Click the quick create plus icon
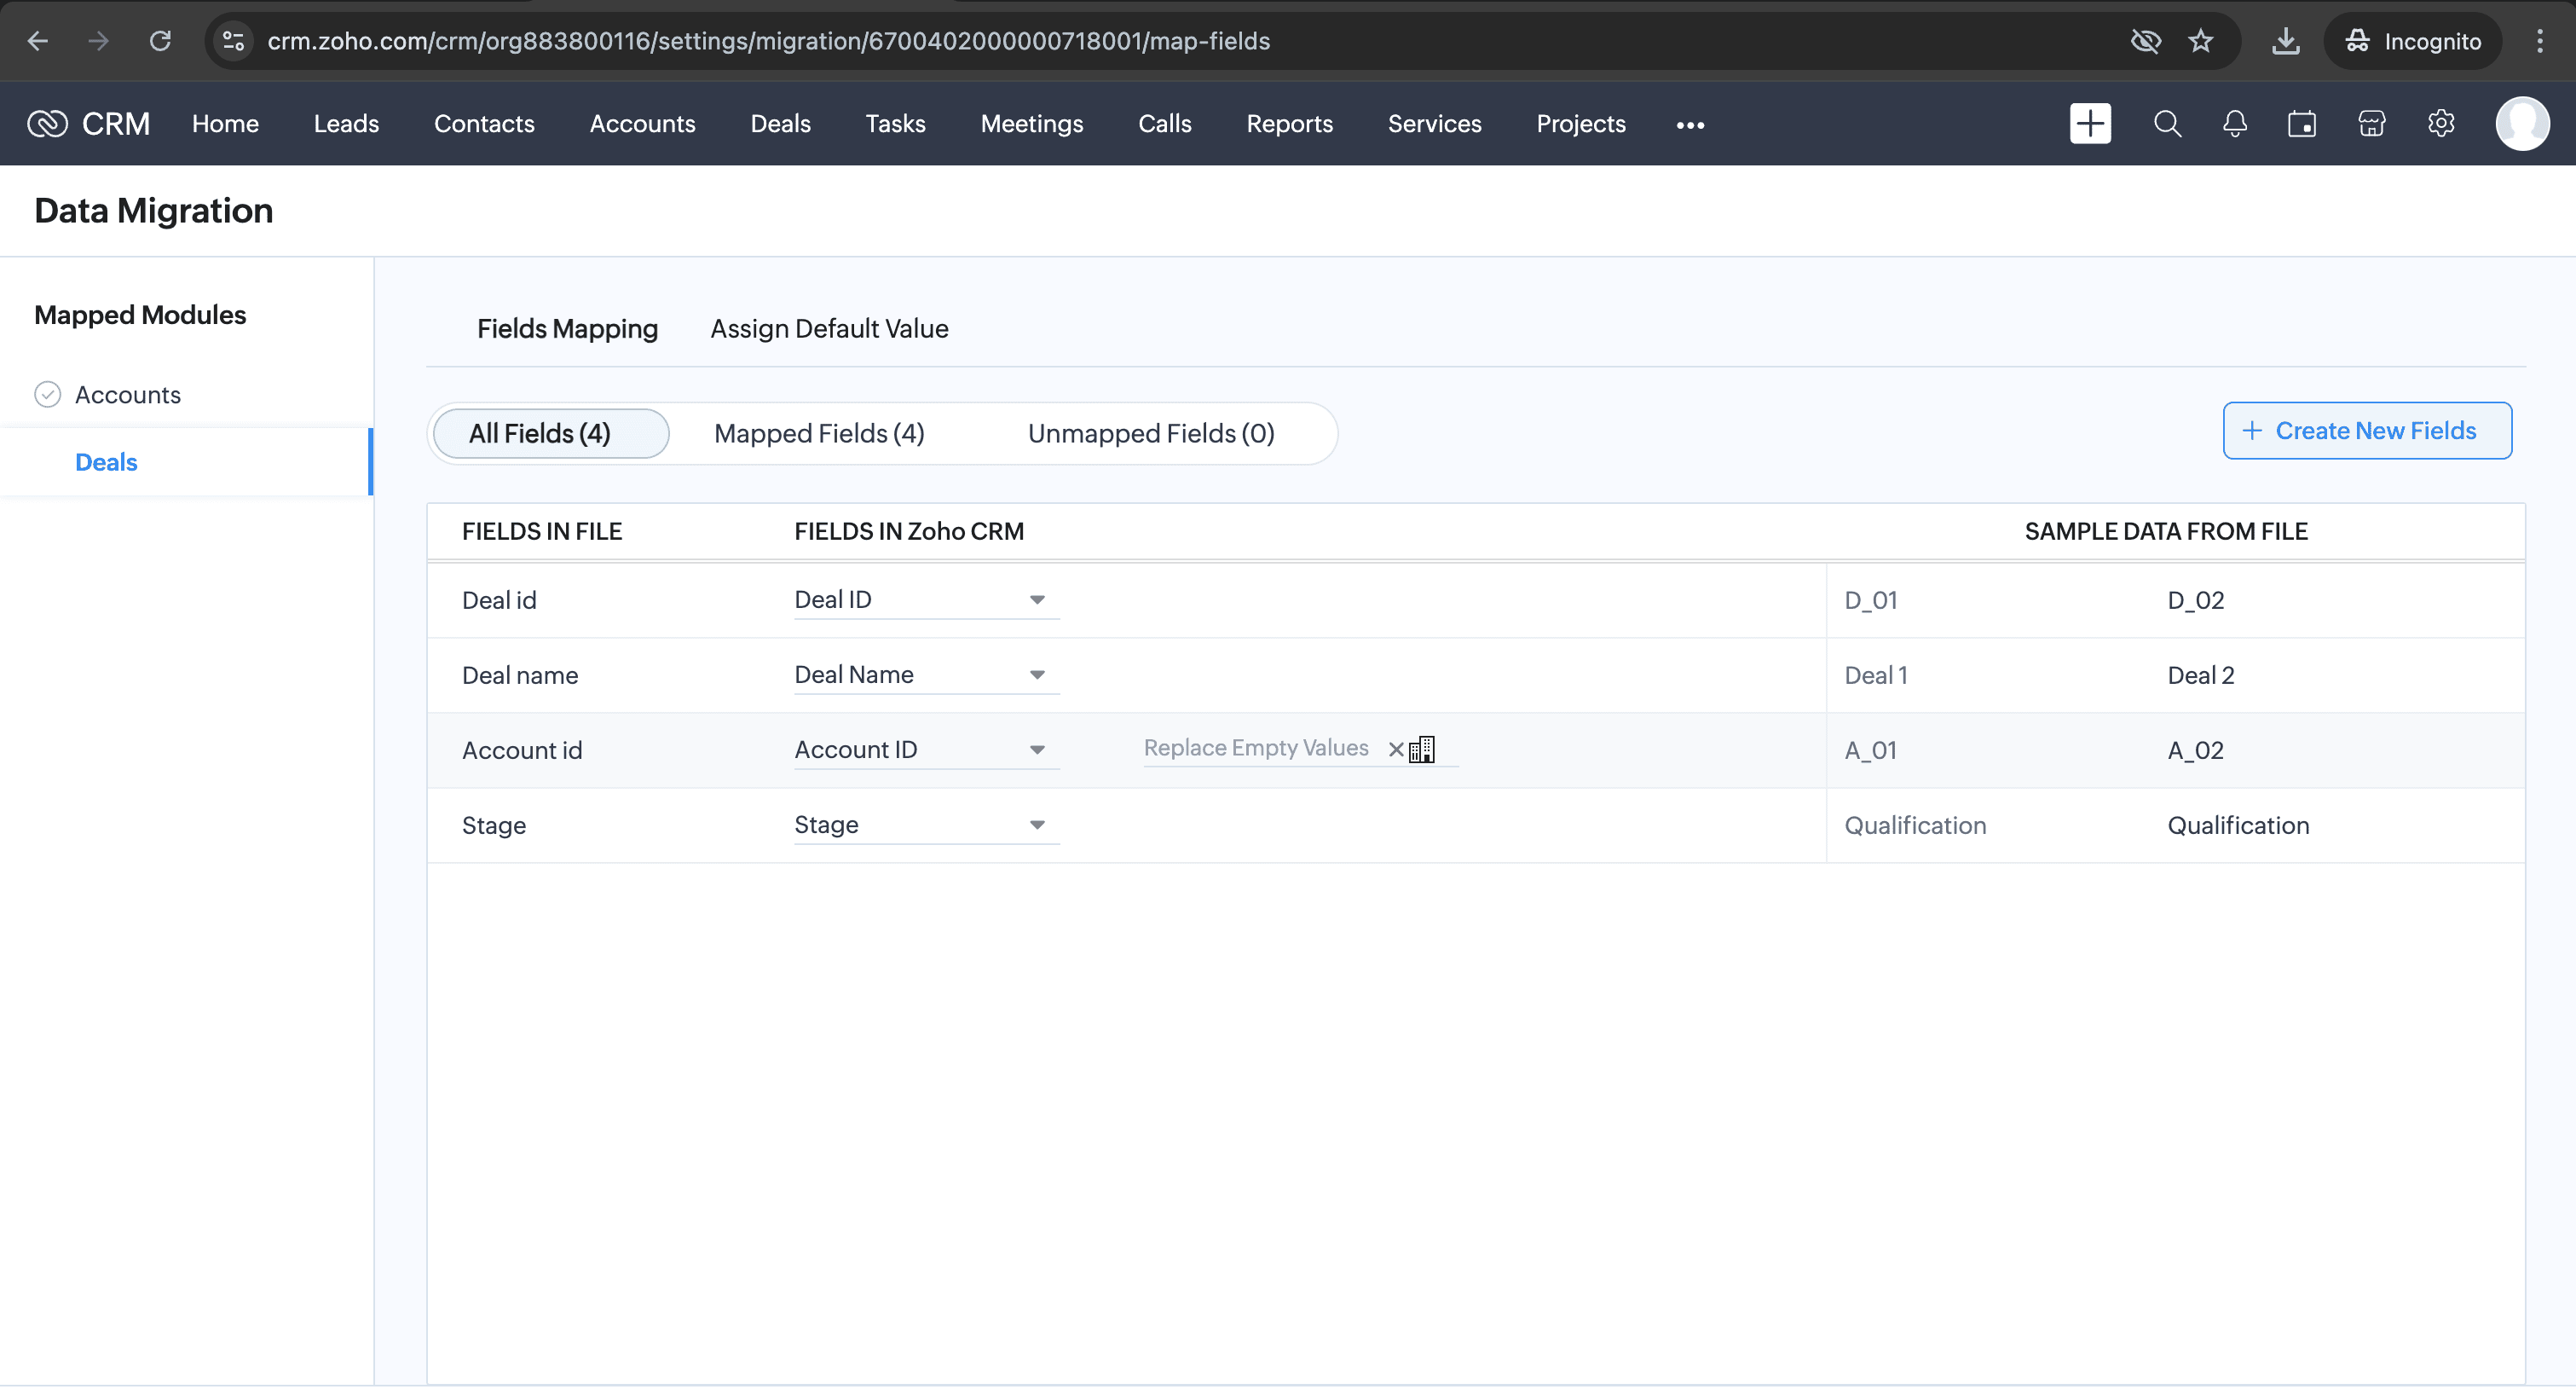The image size is (2576, 1395). point(2089,124)
